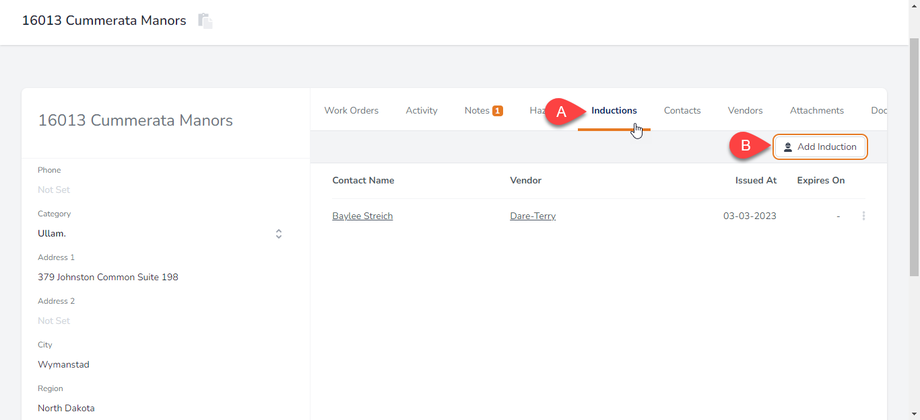Viewport: 920px width, 420px height.
Task: Go to the Contacts tab
Action: click(x=682, y=111)
